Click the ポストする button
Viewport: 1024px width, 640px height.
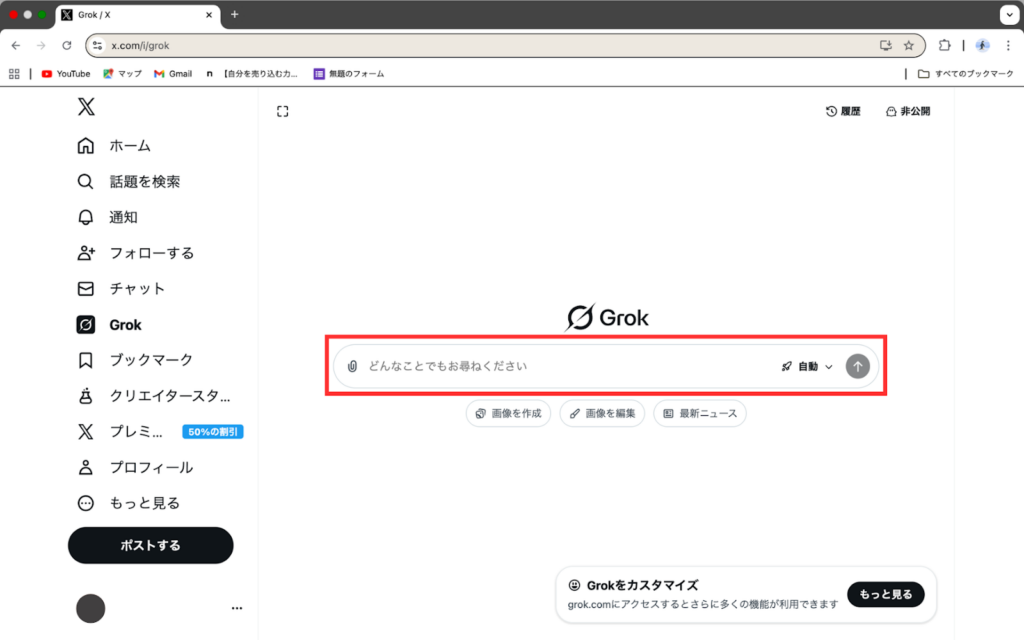coord(150,545)
